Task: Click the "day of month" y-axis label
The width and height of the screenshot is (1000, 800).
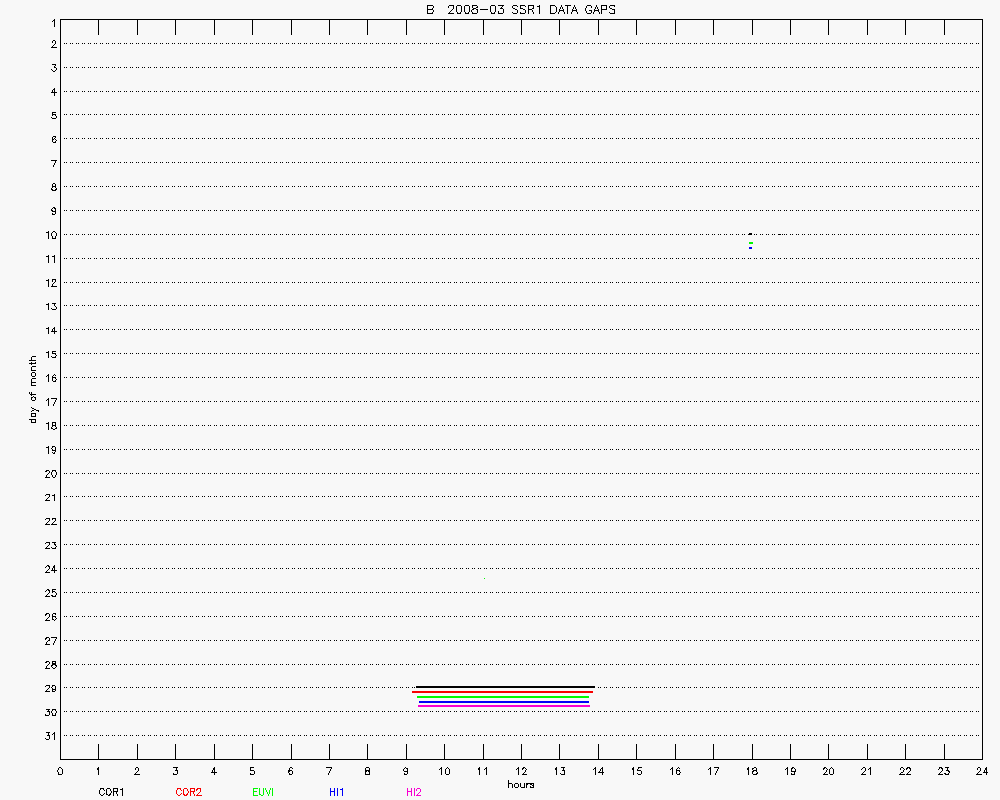Action: click(x=33, y=389)
